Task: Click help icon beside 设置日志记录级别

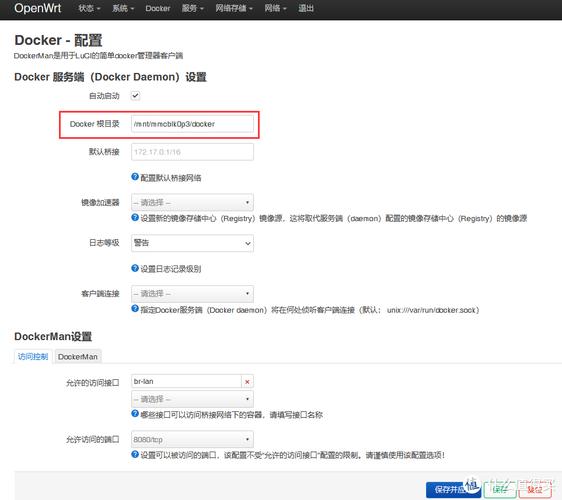Action: [135, 268]
